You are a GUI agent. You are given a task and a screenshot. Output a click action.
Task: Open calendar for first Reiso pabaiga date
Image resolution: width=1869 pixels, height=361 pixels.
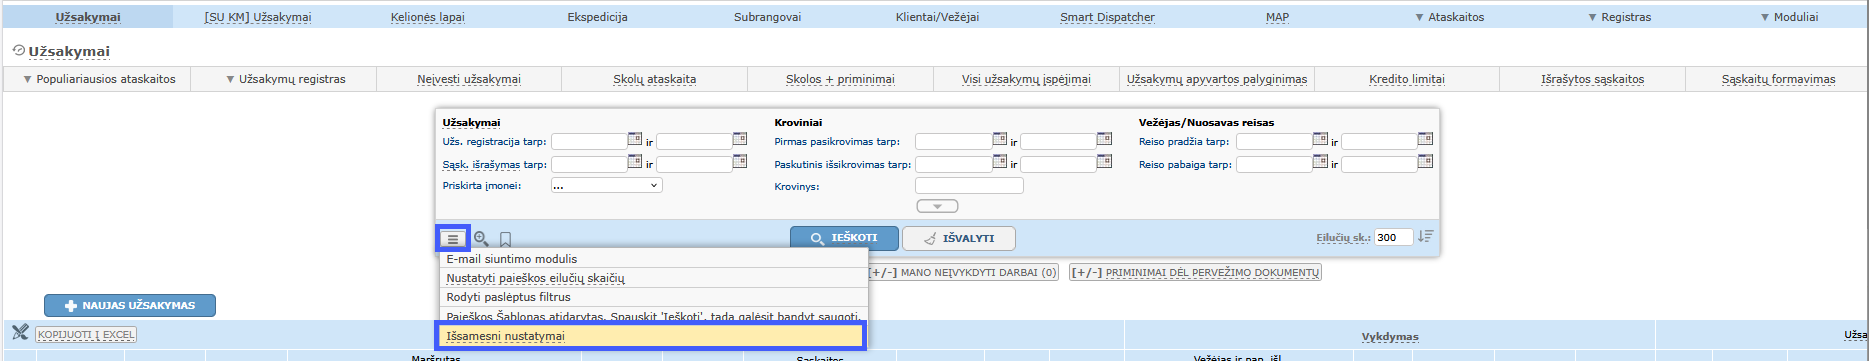pyautogui.click(x=1321, y=162)
